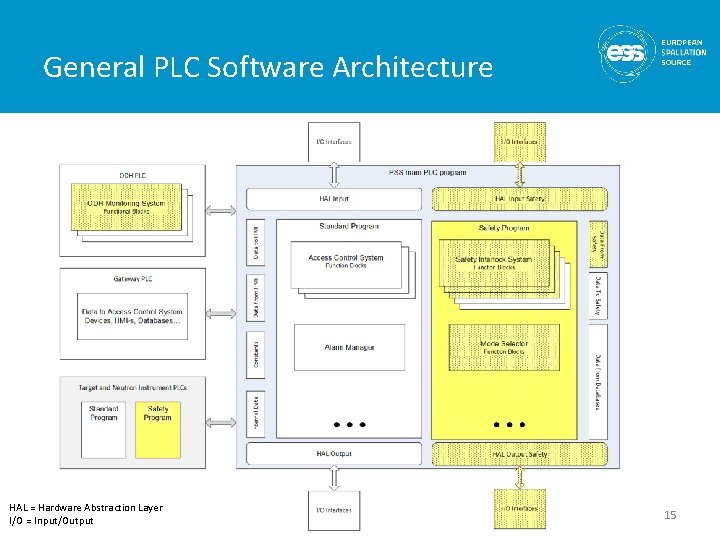Screen dimensions: 720x540
Task: Select white I/O Interfaces box above HAL Input
Action: [x=334, y=142]
